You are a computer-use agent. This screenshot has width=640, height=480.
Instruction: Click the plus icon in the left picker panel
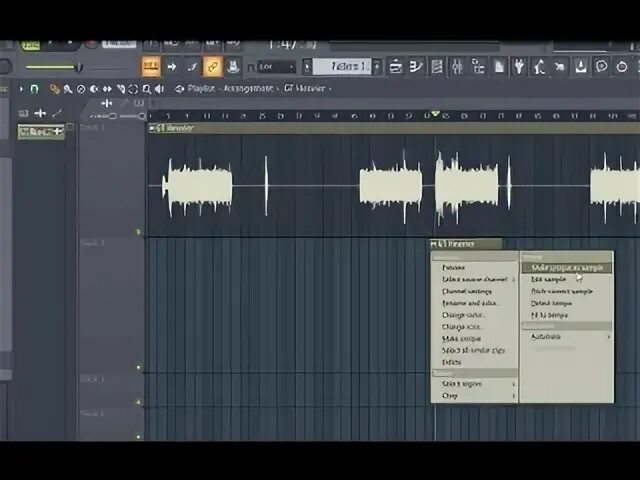coord(40,113)
